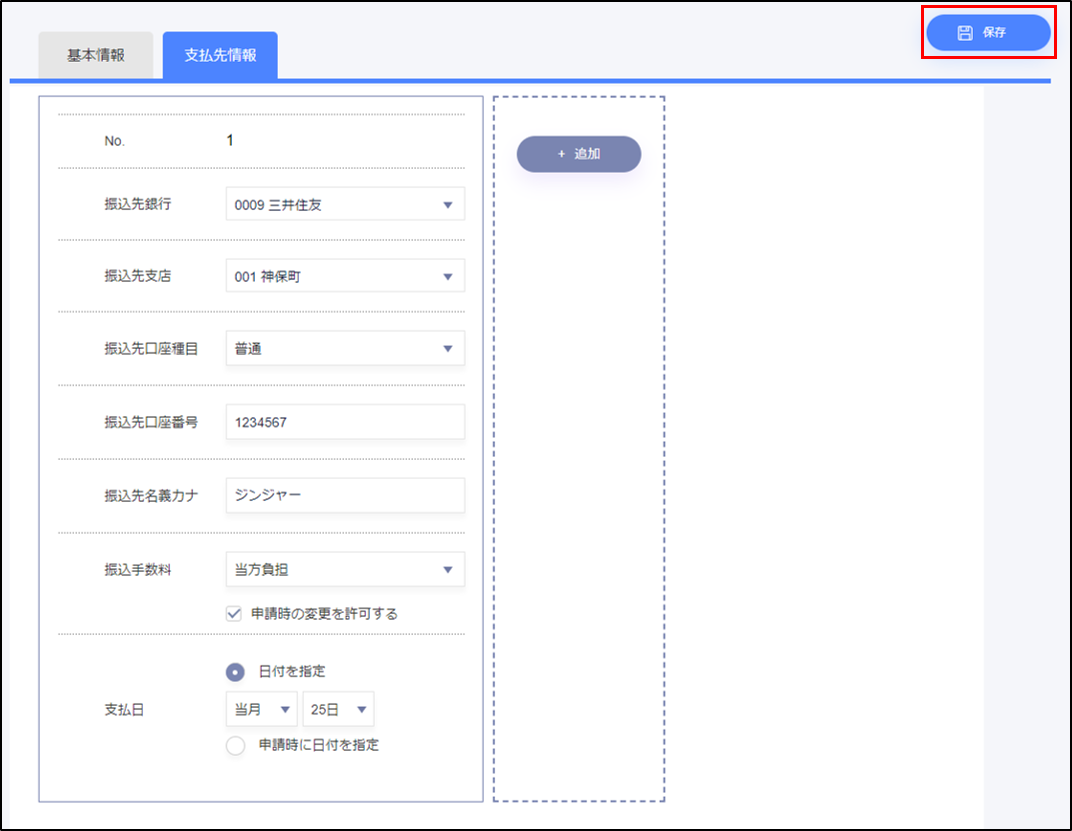Click the floppy disk icon on 保存
The image size is (1072, 831).
[x=965, y=33]
